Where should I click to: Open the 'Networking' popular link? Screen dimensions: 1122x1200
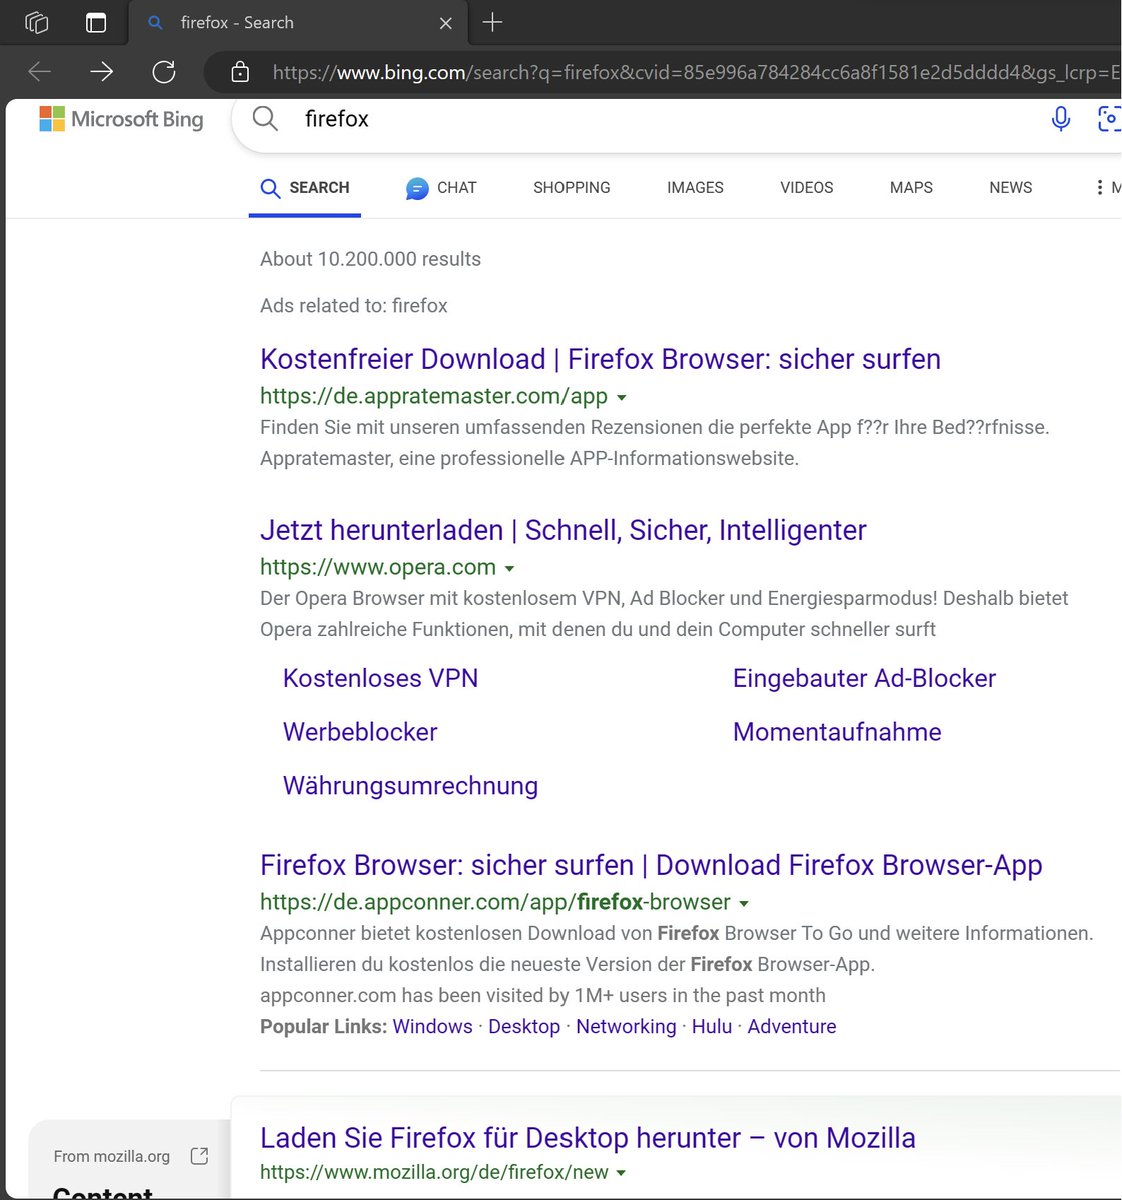pyautogui.click(x=626, y=1026)
